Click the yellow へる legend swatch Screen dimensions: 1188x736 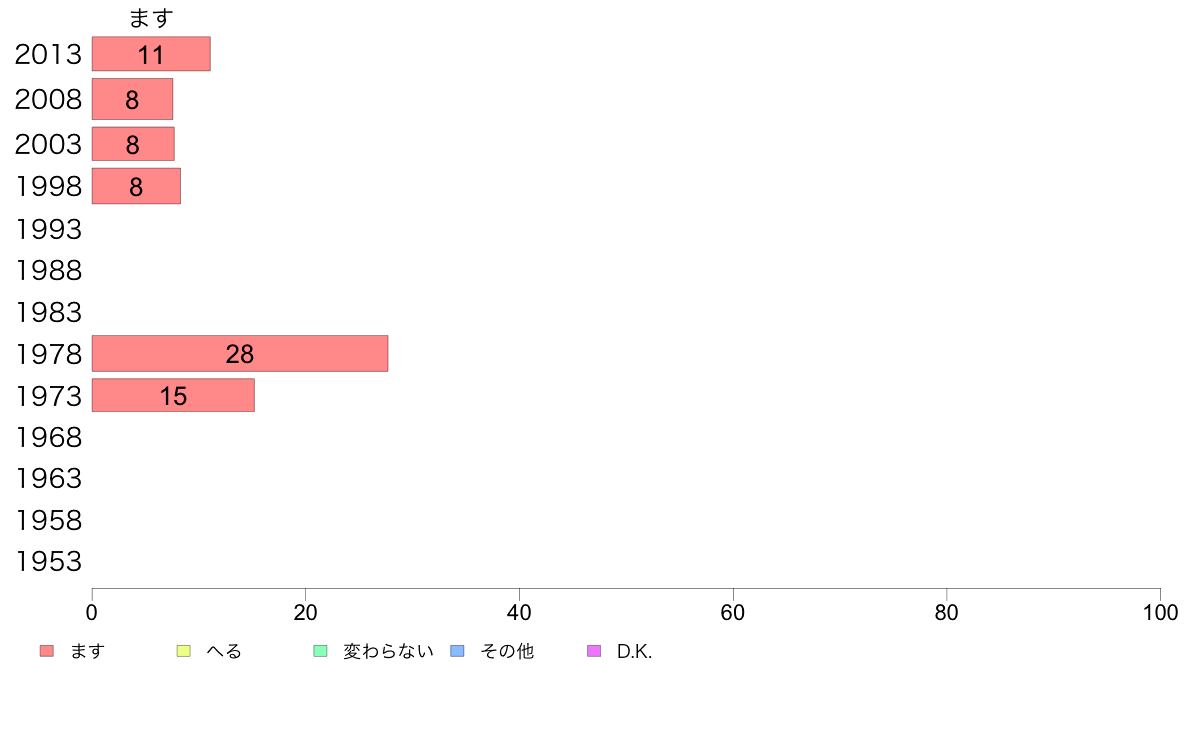183,651
